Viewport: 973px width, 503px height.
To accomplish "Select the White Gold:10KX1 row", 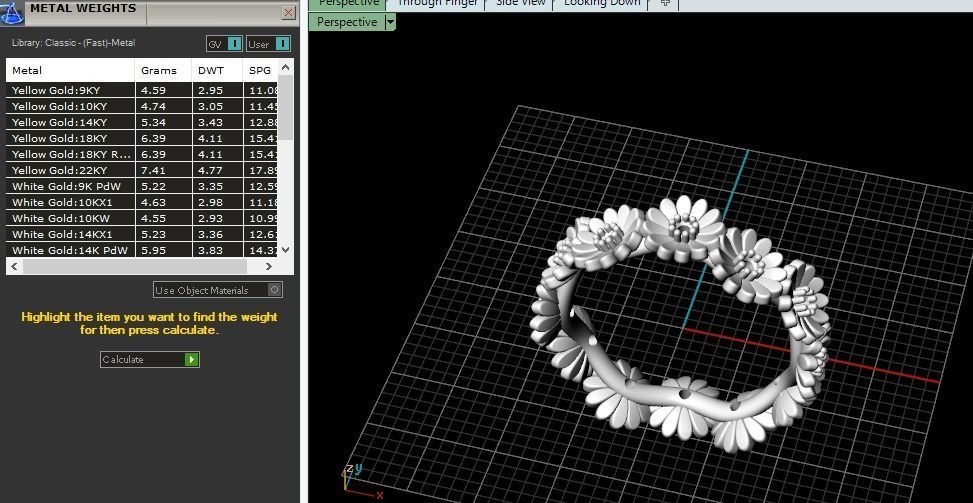I will click(x=141, y=202).
